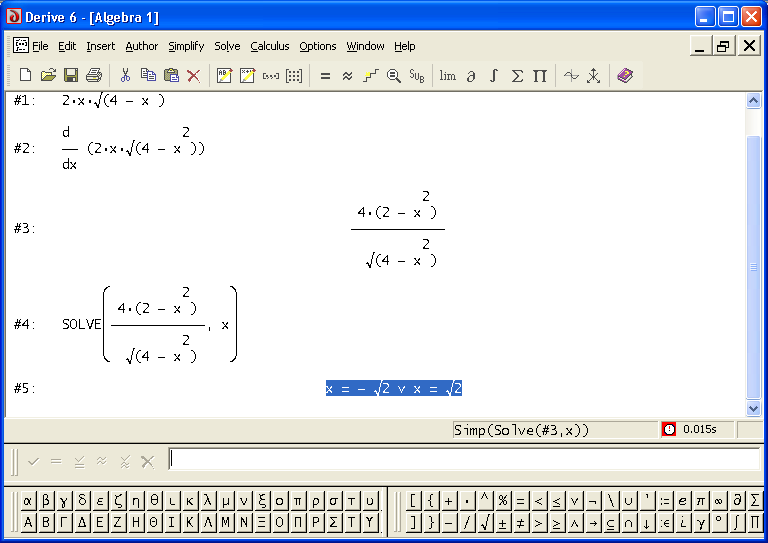768x543 pixels.
Task: Open the Limit (lim) tool
Action: click(x=447, y=75)
